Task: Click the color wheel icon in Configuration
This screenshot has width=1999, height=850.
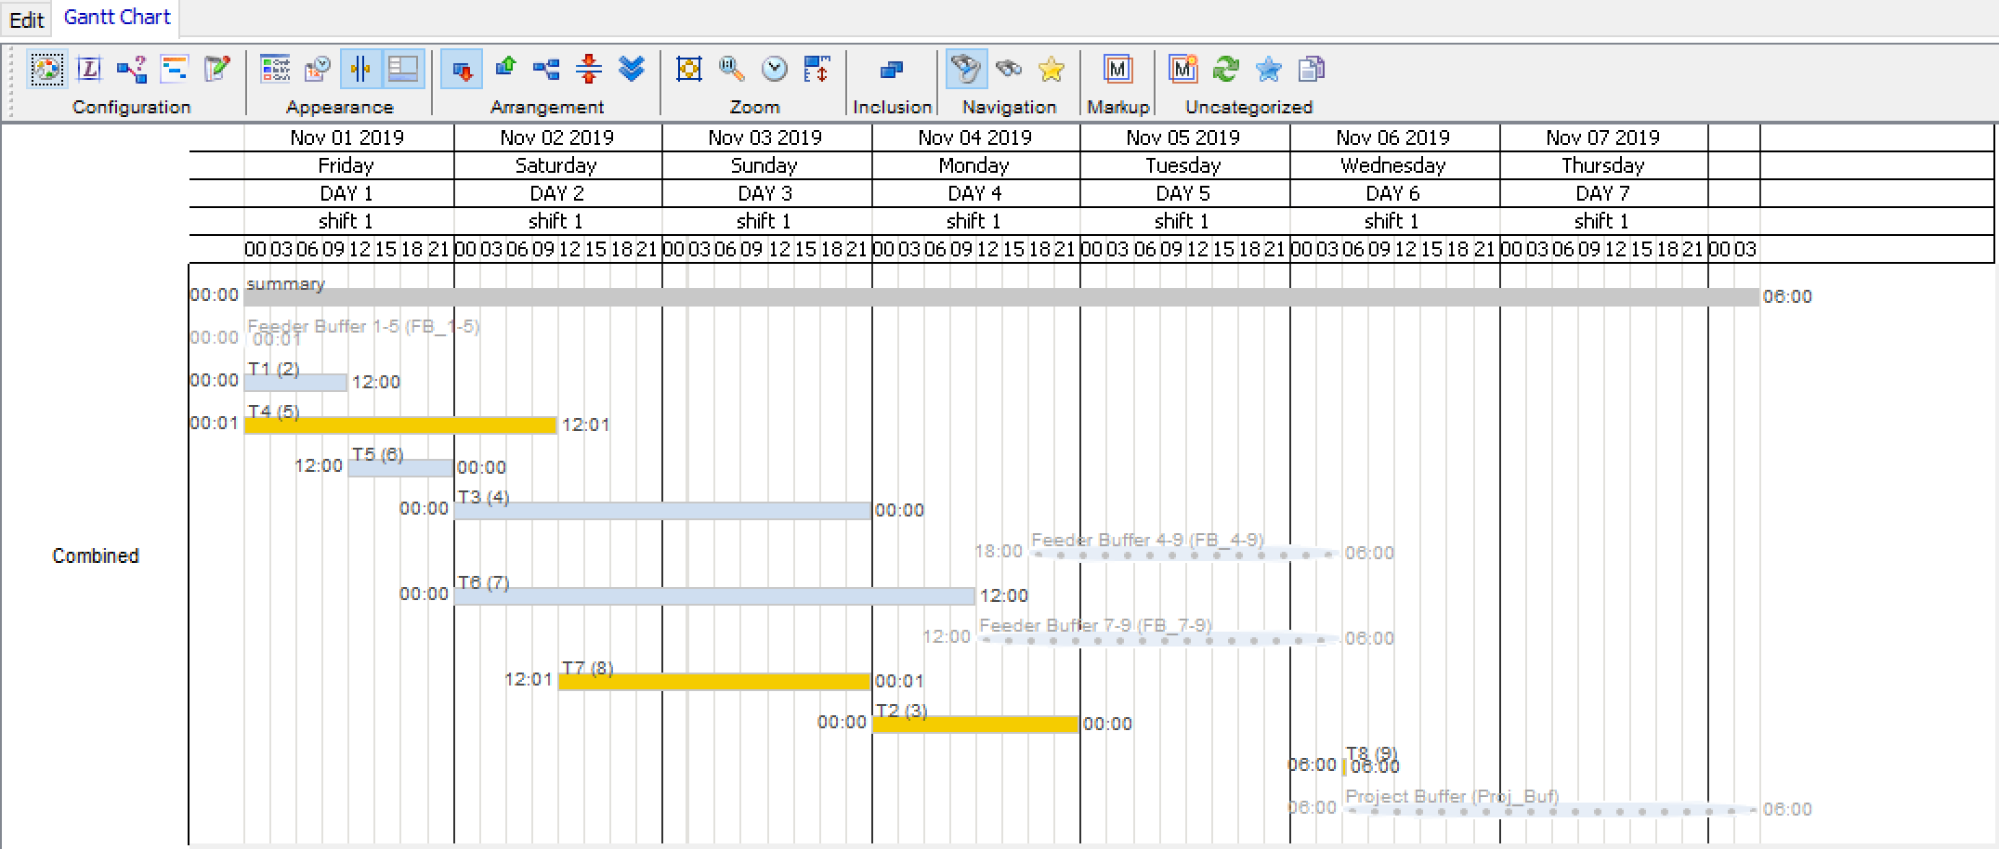Action: pos(46,69)
